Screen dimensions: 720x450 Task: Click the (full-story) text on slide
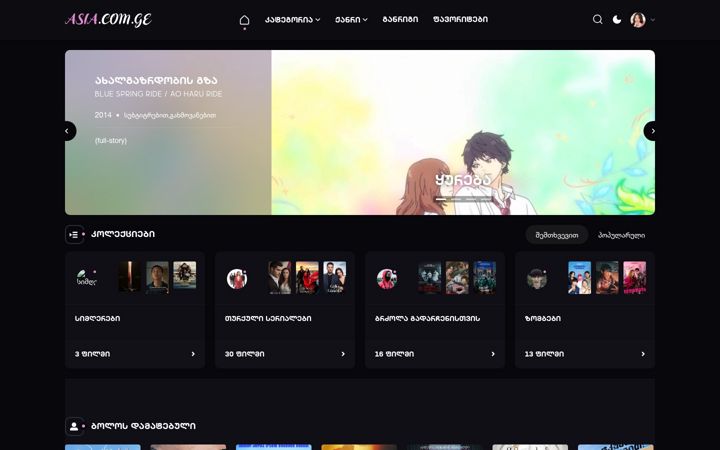point(111,141)
